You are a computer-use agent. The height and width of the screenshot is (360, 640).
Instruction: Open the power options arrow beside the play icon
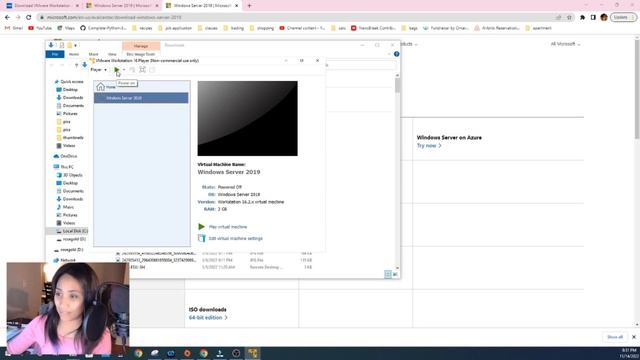point(124,70)
